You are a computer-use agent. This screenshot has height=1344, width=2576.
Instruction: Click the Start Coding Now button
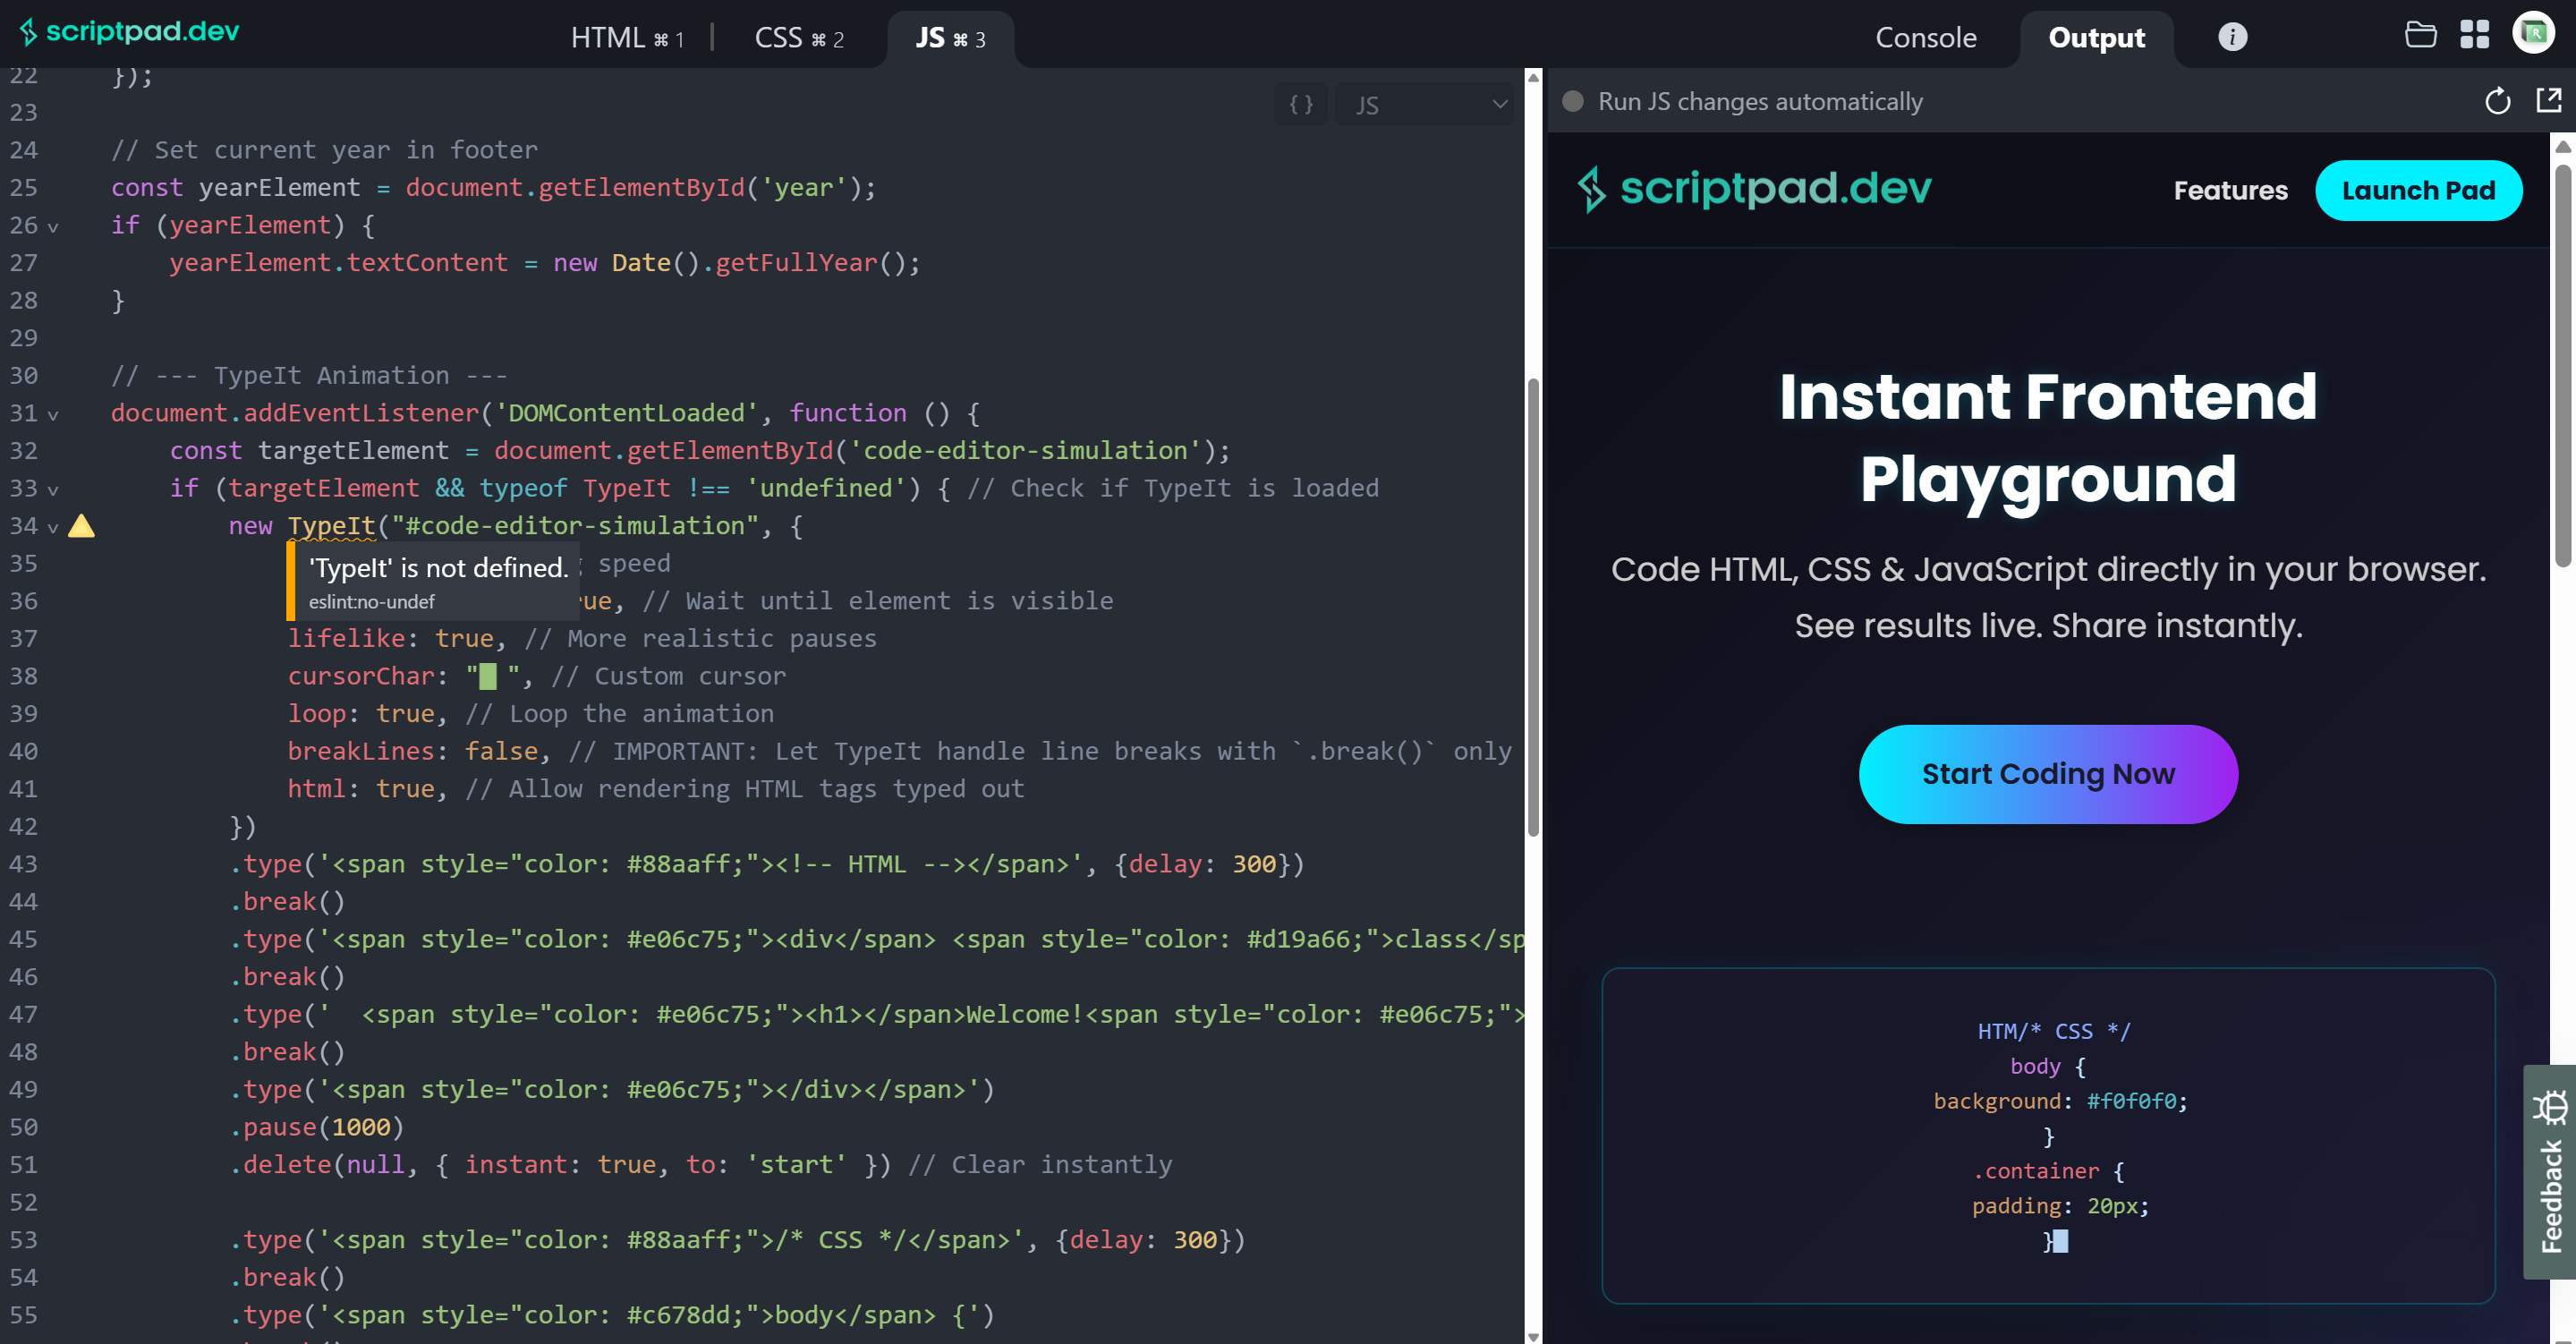(x=2047, y=774)
